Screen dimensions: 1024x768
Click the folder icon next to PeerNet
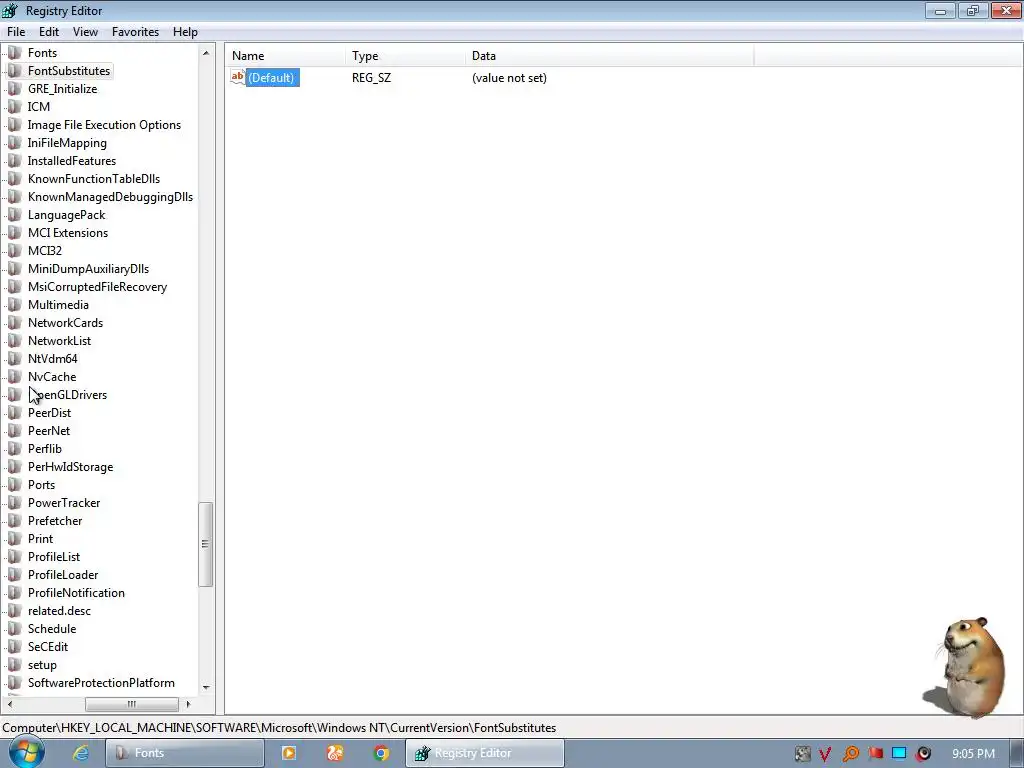click(x=14, y=431)
